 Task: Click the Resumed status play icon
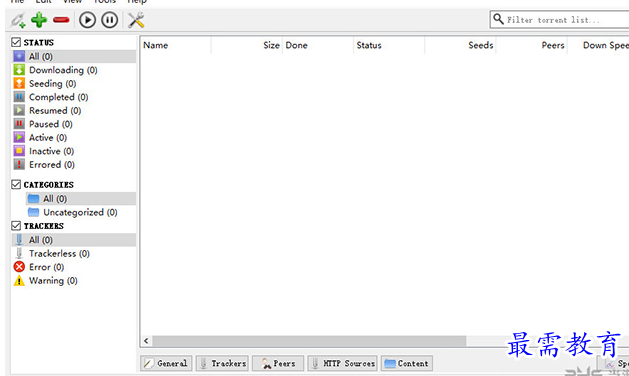(x=19, y=110)
